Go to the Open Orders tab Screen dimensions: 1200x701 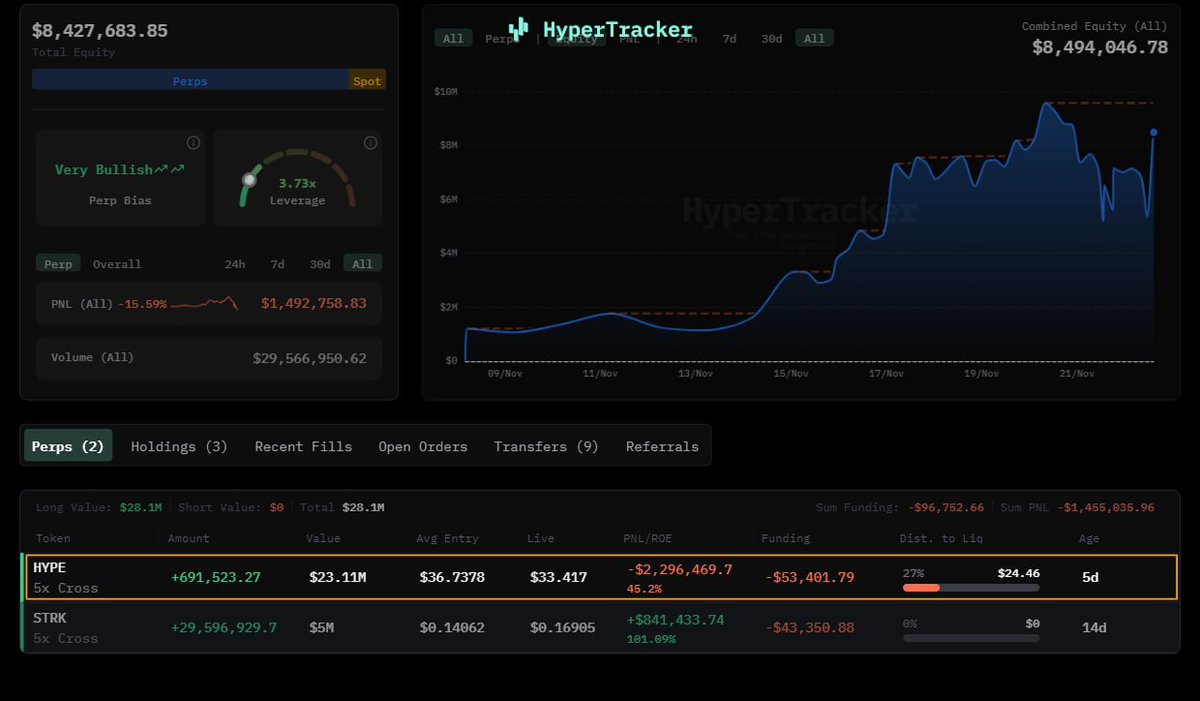click(422, 446)
